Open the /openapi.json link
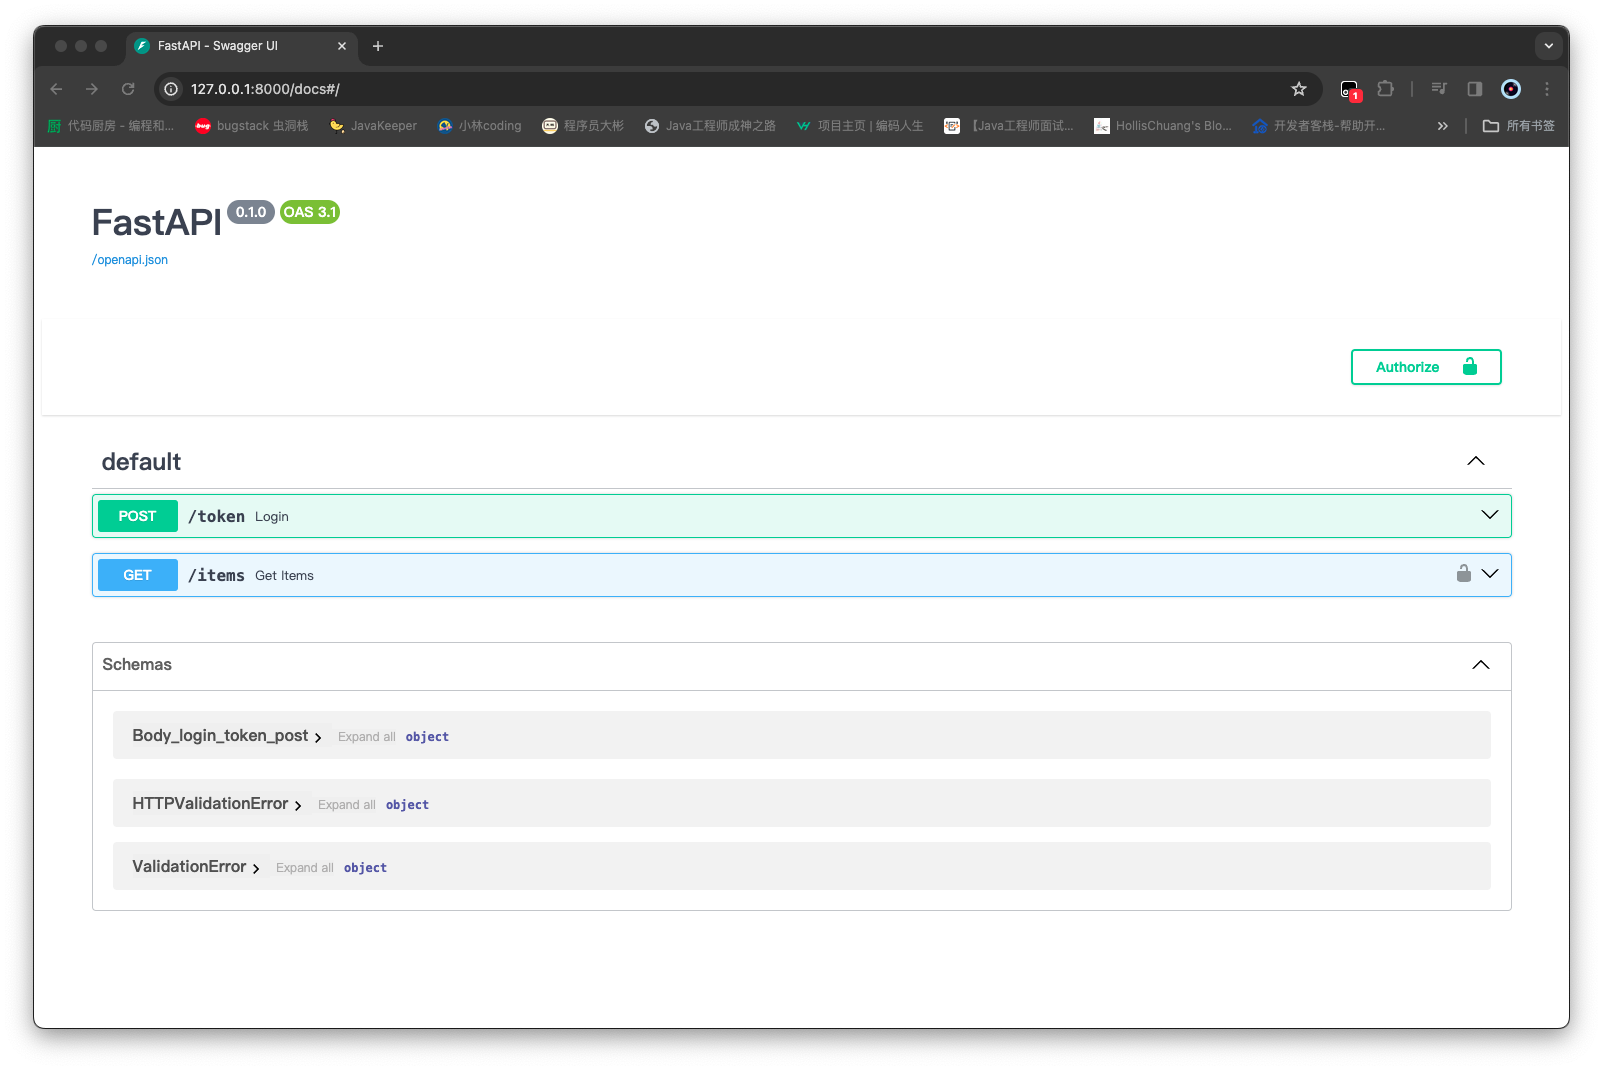1603x1070 pixels. [130, 260]
